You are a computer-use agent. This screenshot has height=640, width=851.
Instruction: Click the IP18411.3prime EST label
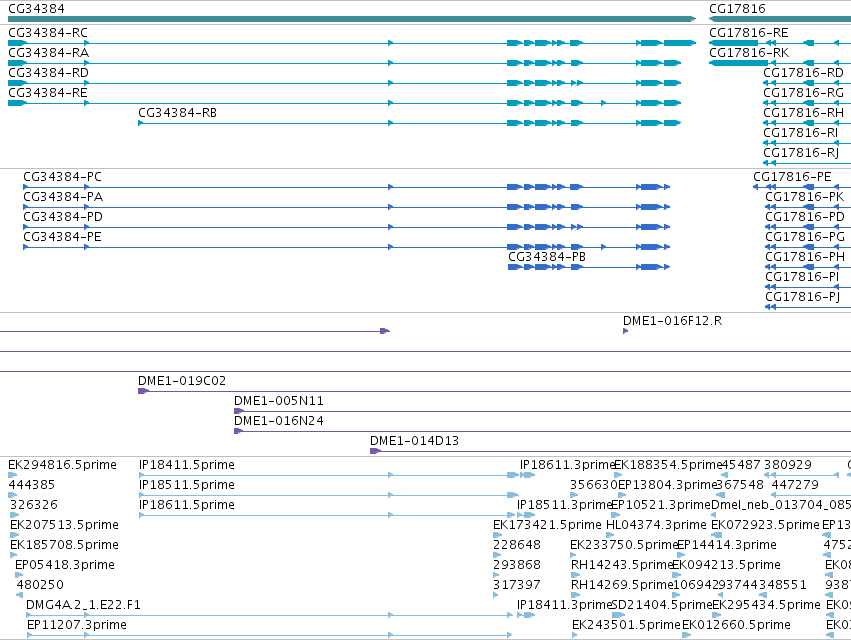coord(564,605)
